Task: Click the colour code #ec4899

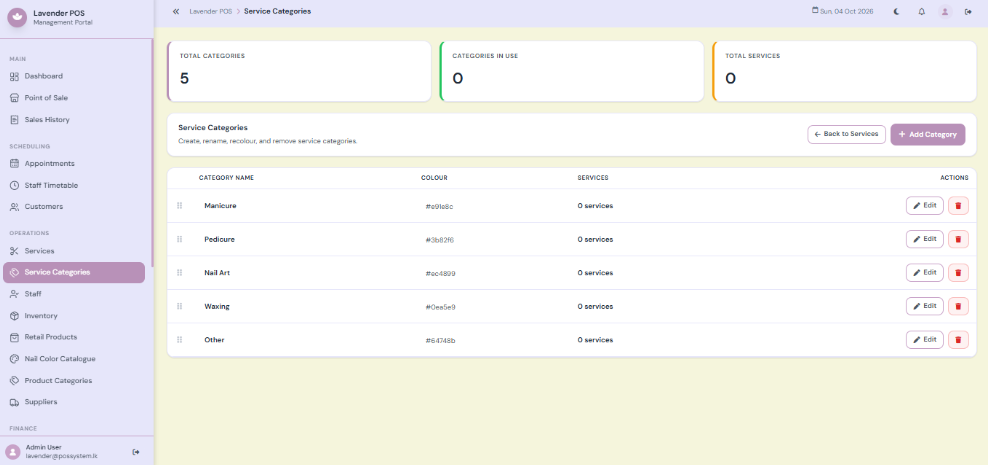Action: (440, 273)
